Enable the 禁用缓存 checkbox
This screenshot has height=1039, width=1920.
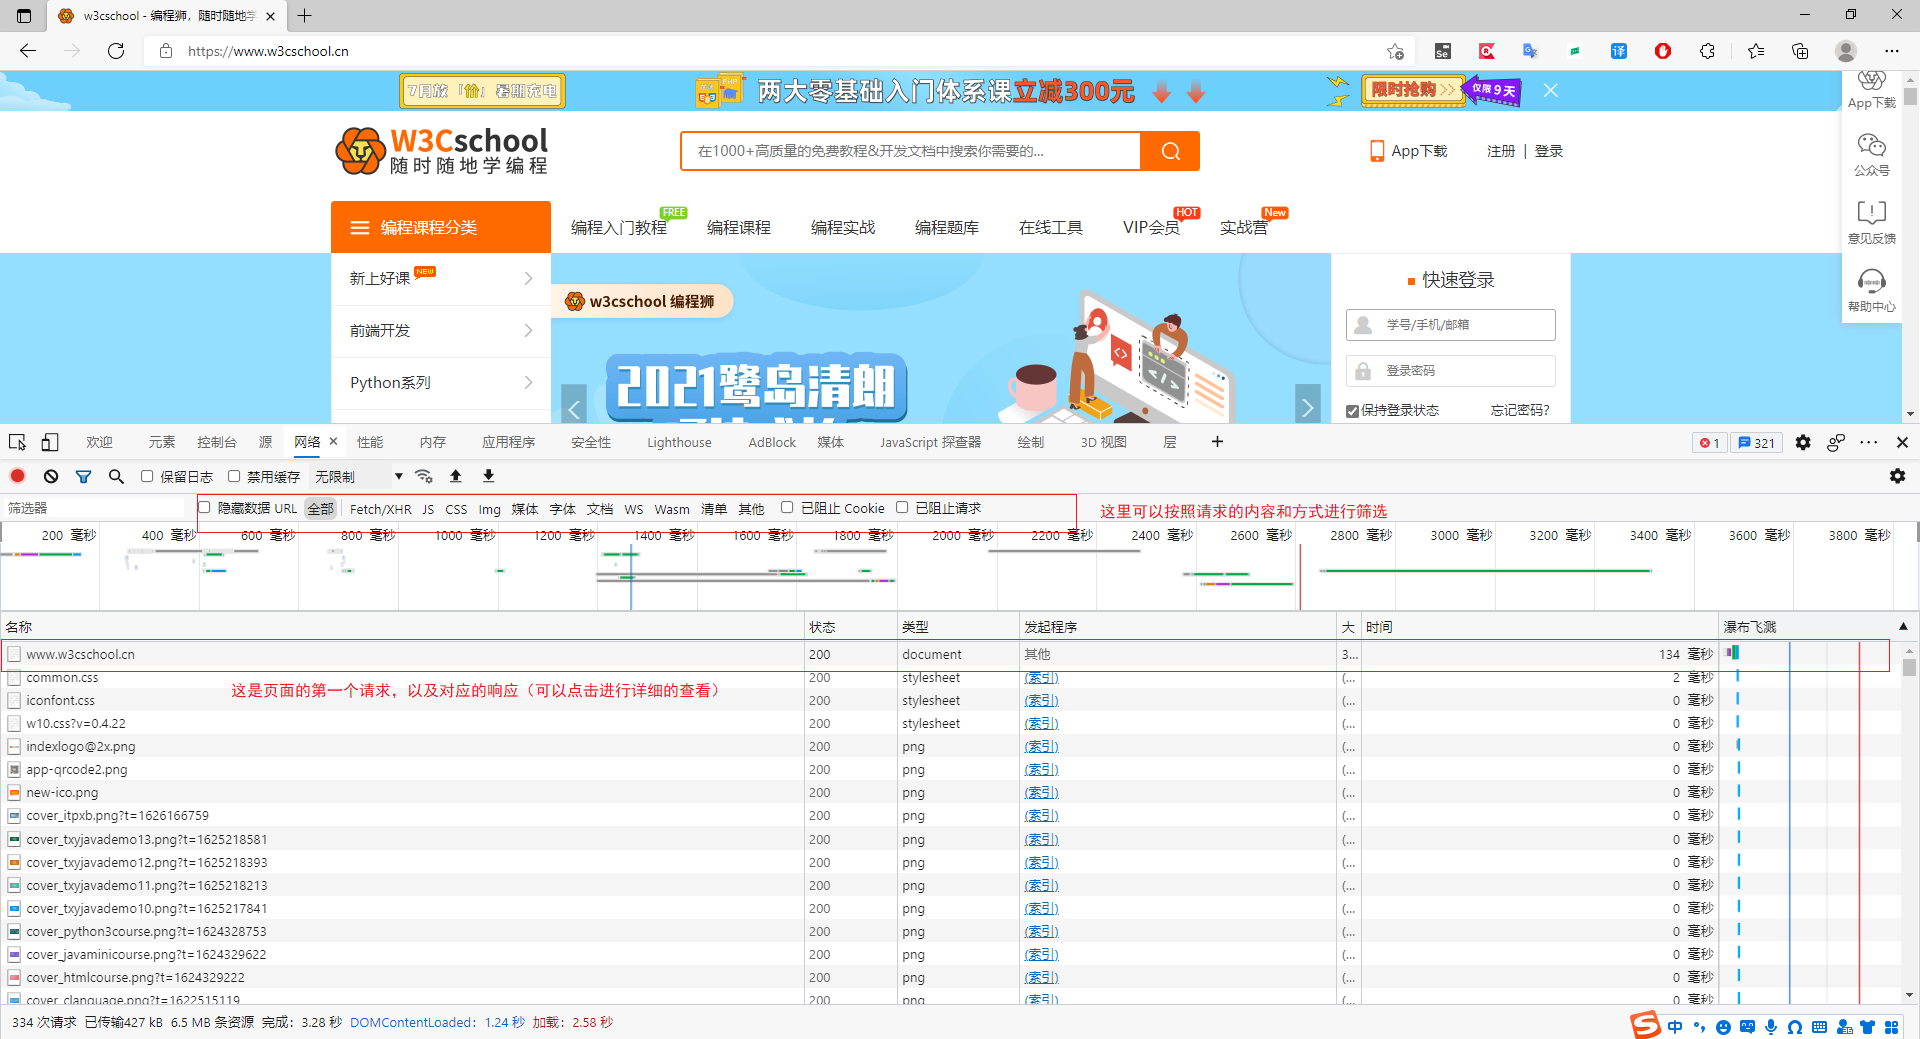235,477
